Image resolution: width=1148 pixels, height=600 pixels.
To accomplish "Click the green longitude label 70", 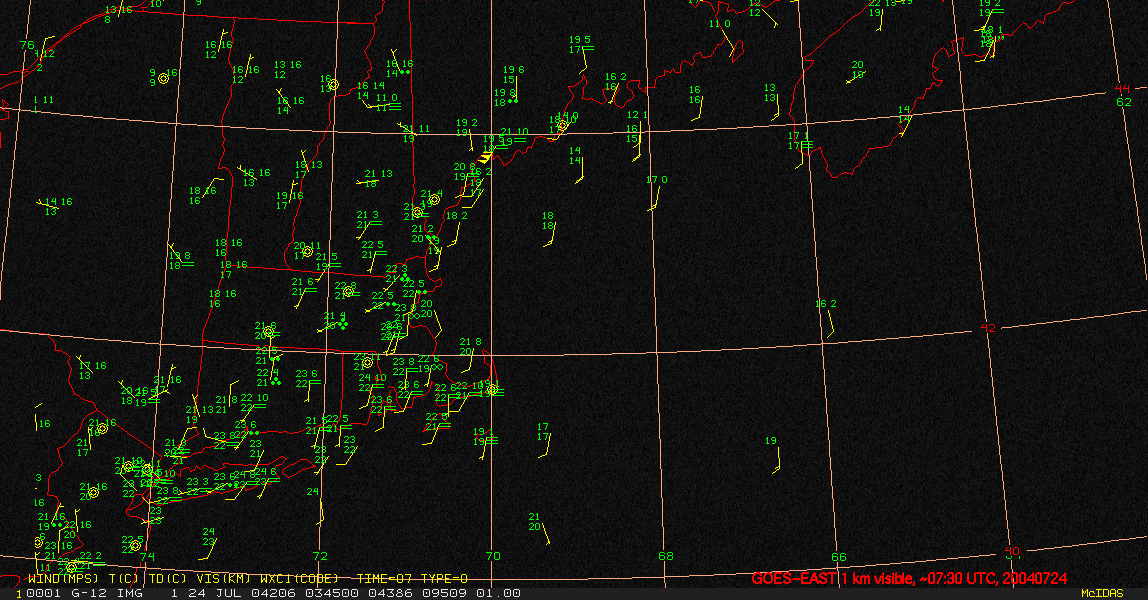I will coord(493,557).
